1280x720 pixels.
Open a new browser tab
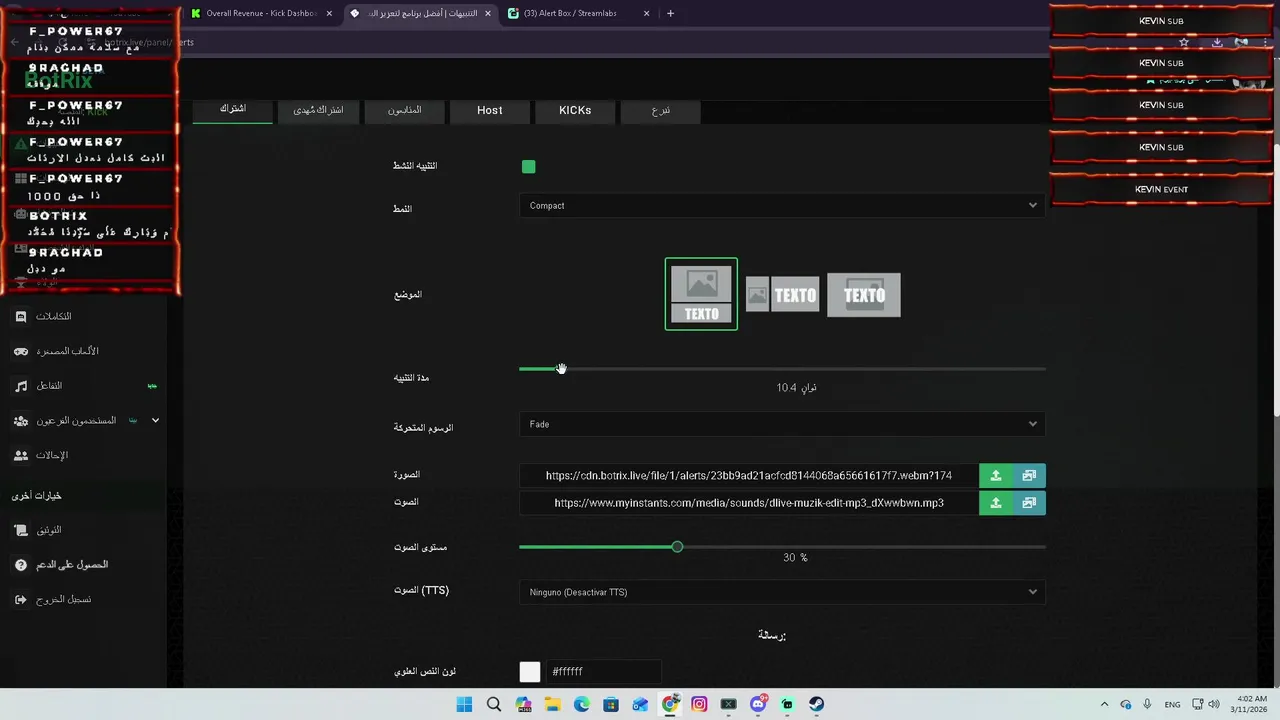point(670,13)
